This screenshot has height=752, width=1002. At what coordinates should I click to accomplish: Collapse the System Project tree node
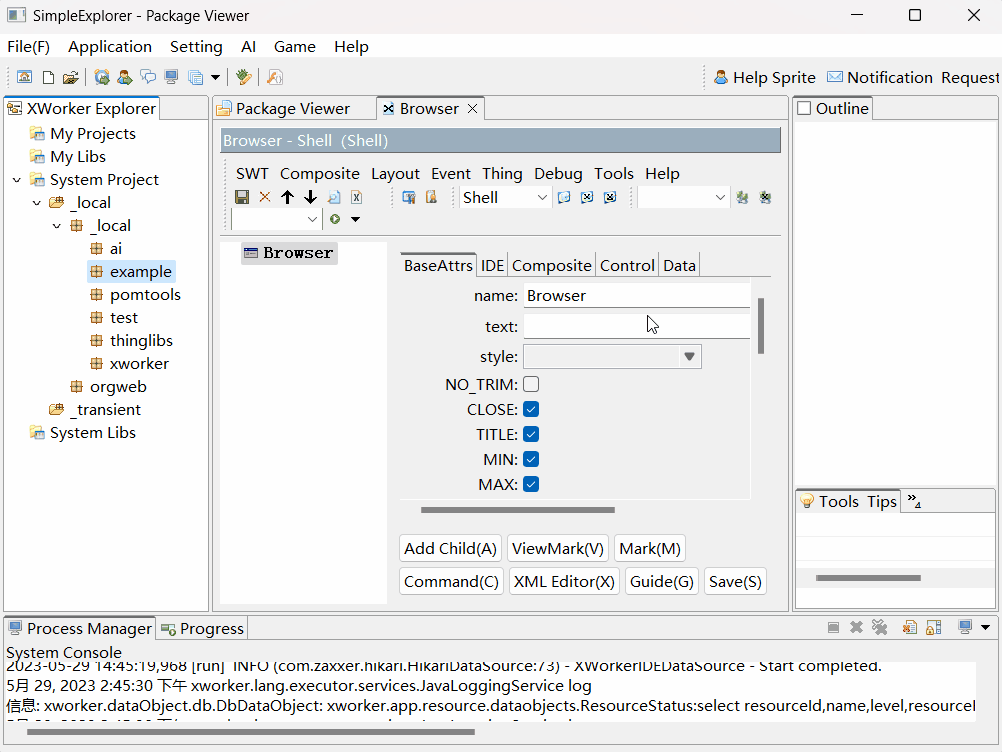[17, 180]
